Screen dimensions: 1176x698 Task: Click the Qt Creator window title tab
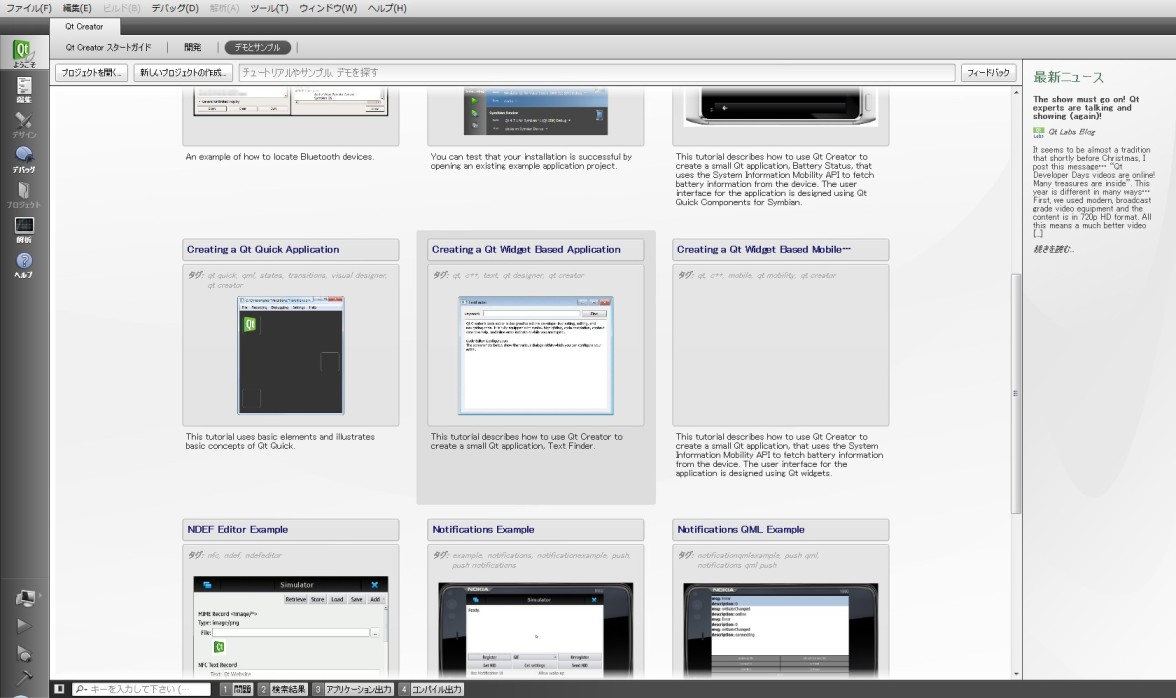84,26
